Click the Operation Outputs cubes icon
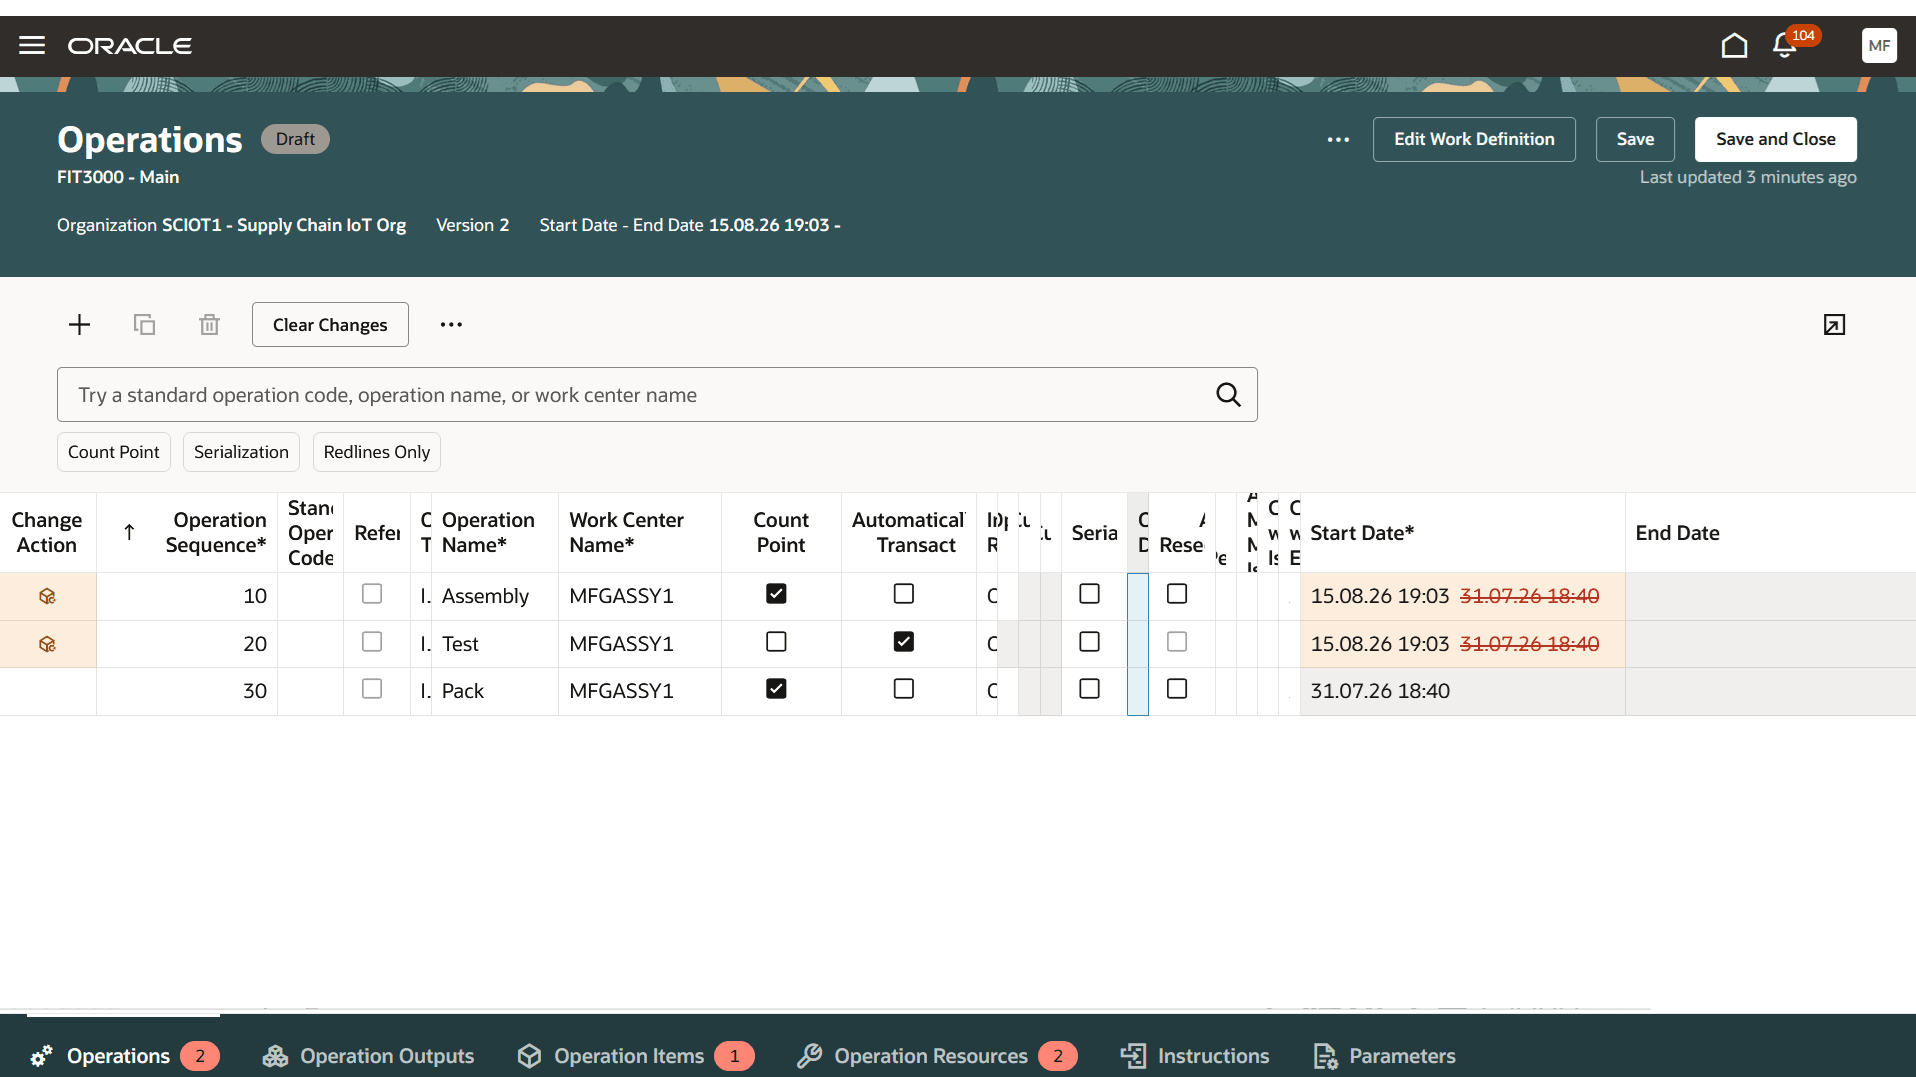Viewport: 1916px width, 1077px height. pyautogui.click(x=275, y=1056)
